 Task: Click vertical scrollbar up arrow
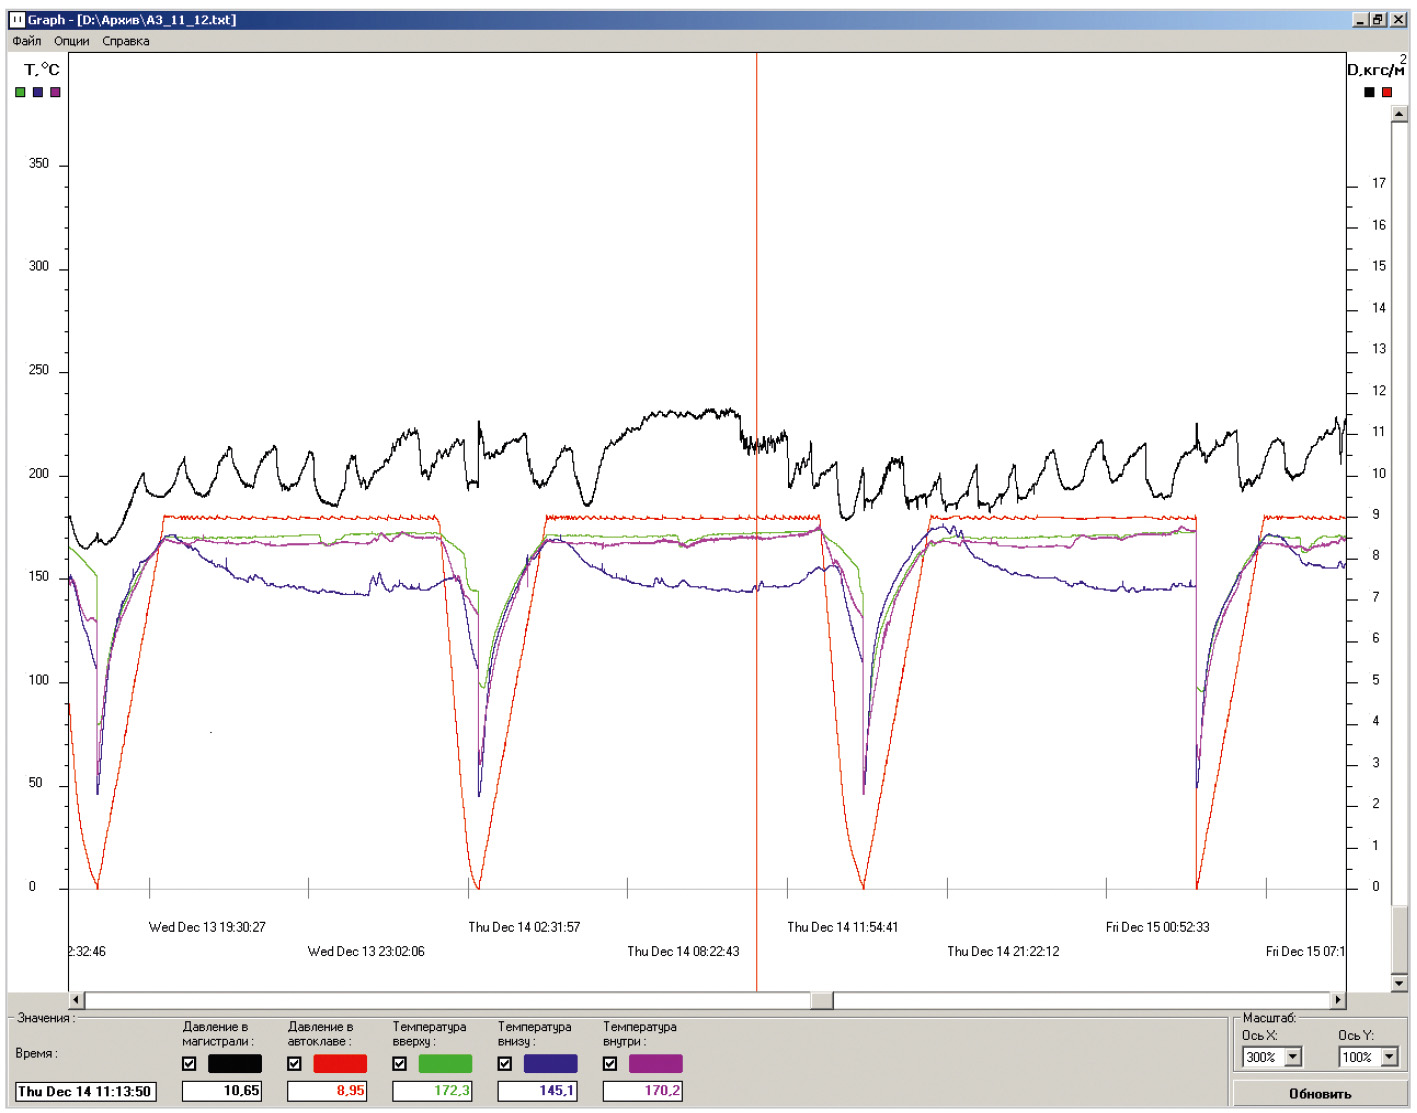(x=1400, y=114)
